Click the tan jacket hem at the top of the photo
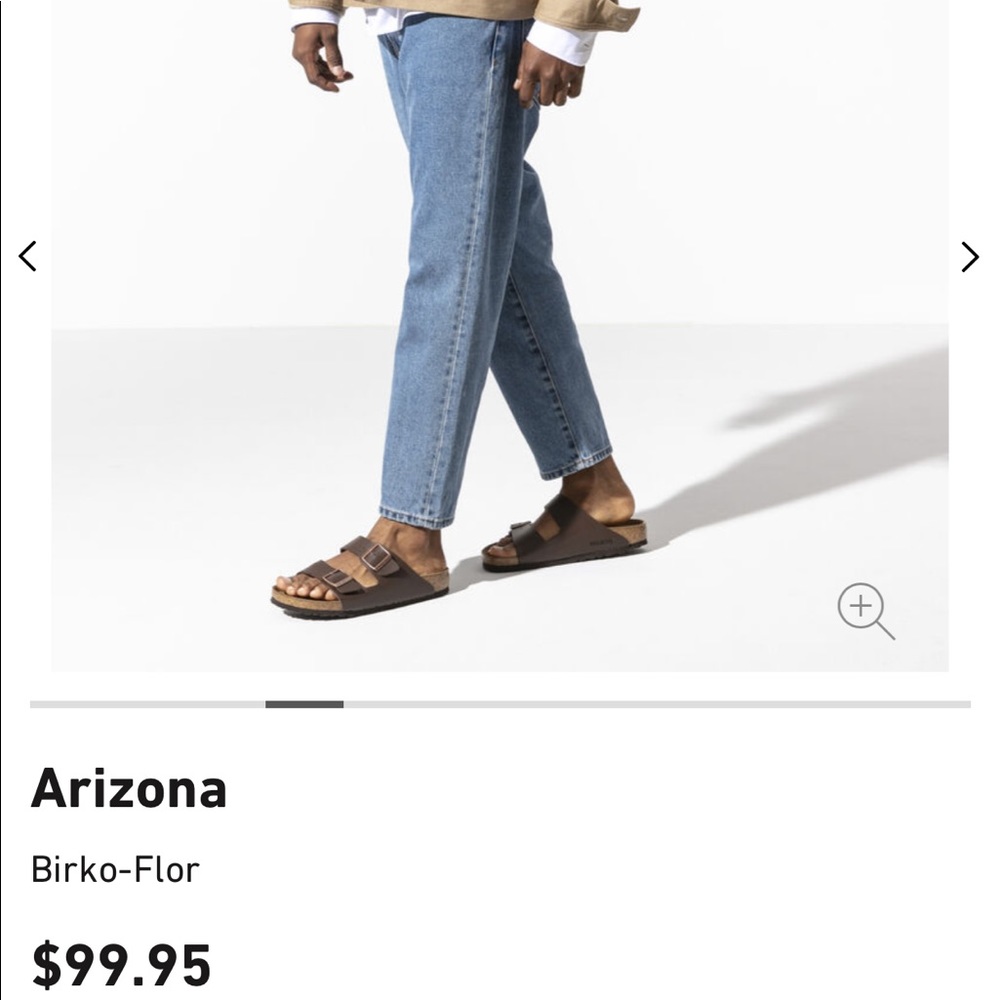The width and height of the screenshot is (1000, 1000). tap(464, 11)
